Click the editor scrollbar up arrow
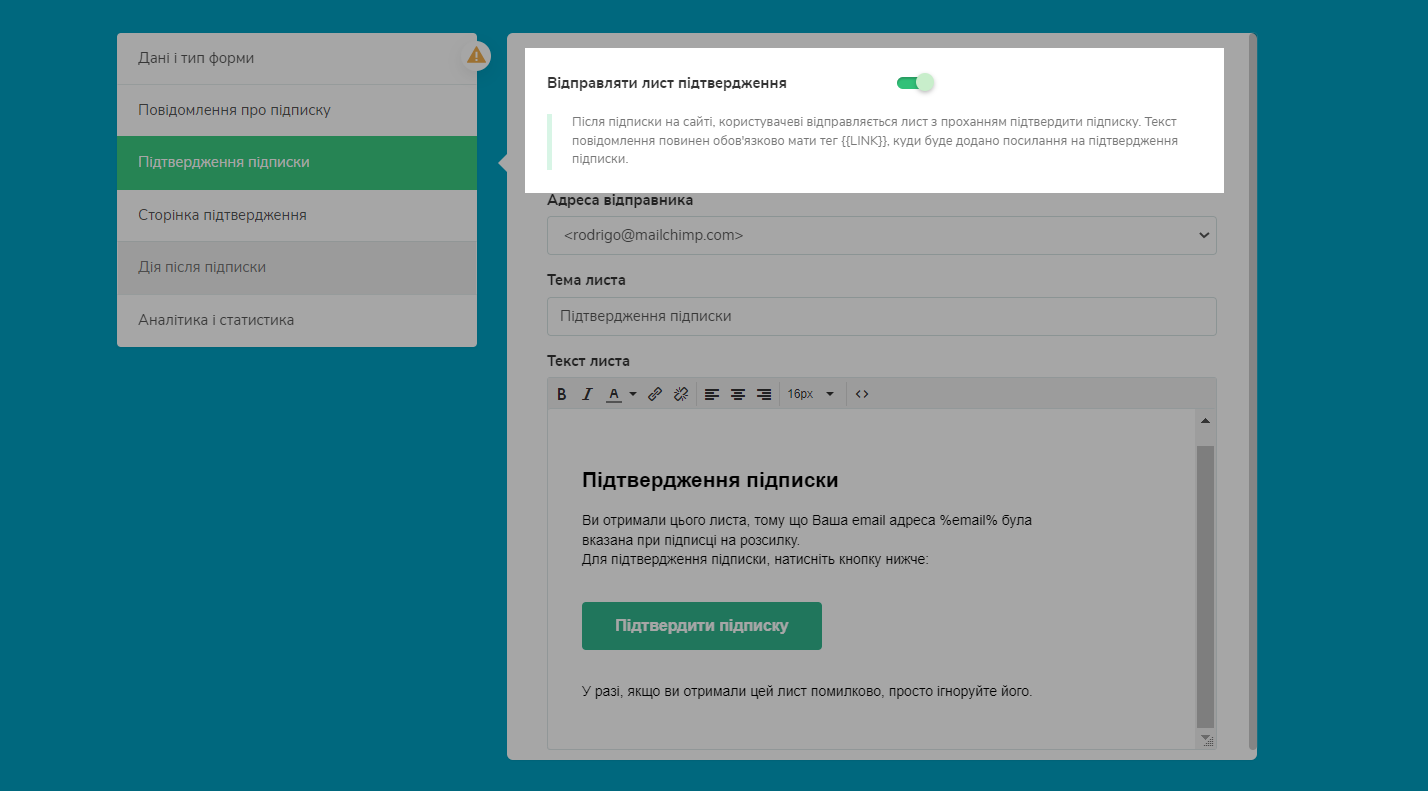The height and width of the screenshot is (791, 1428). coord(1205,421)
